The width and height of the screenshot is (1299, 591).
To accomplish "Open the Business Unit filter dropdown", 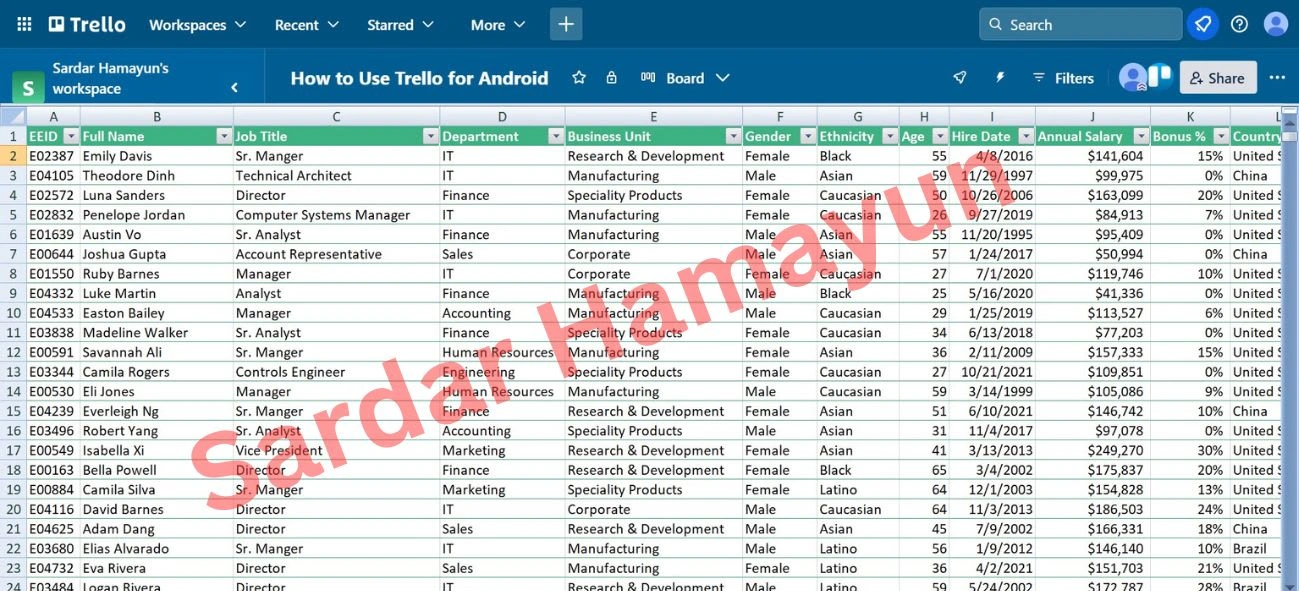I will 733,136.
